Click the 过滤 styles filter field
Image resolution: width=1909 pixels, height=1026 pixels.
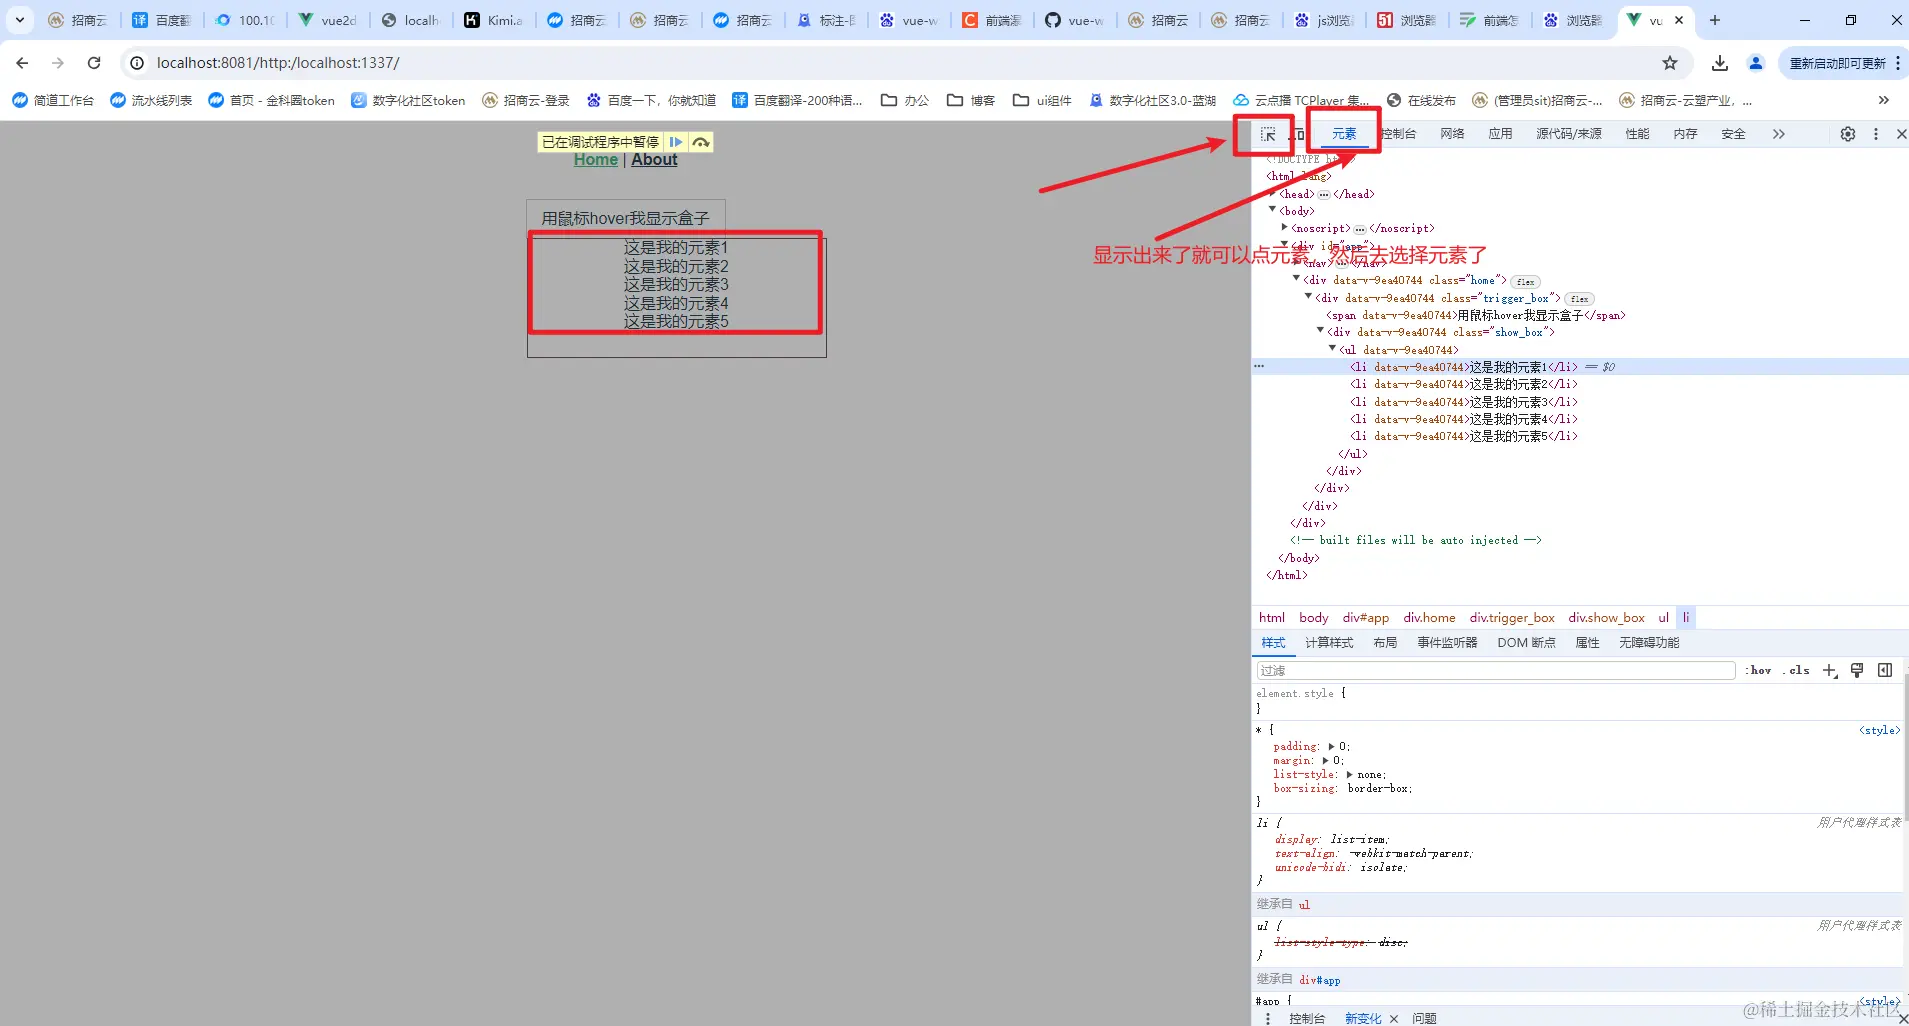1495,671
